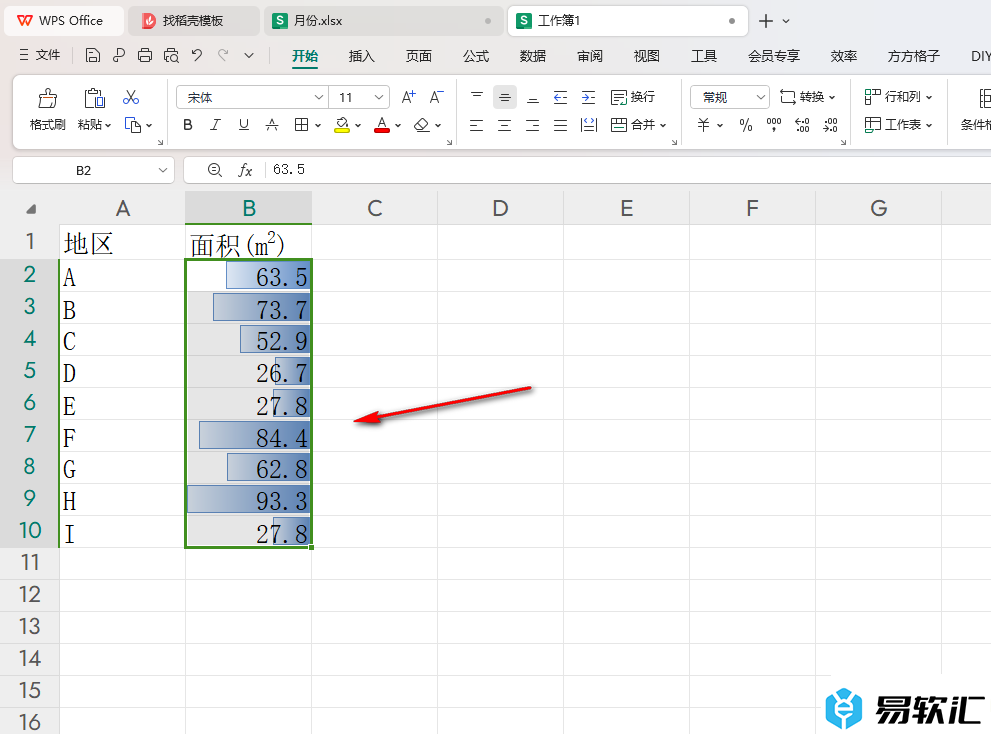991x734 pixels.
Task: Open the font name dropdown (宋体)
Action: point(319,97)
